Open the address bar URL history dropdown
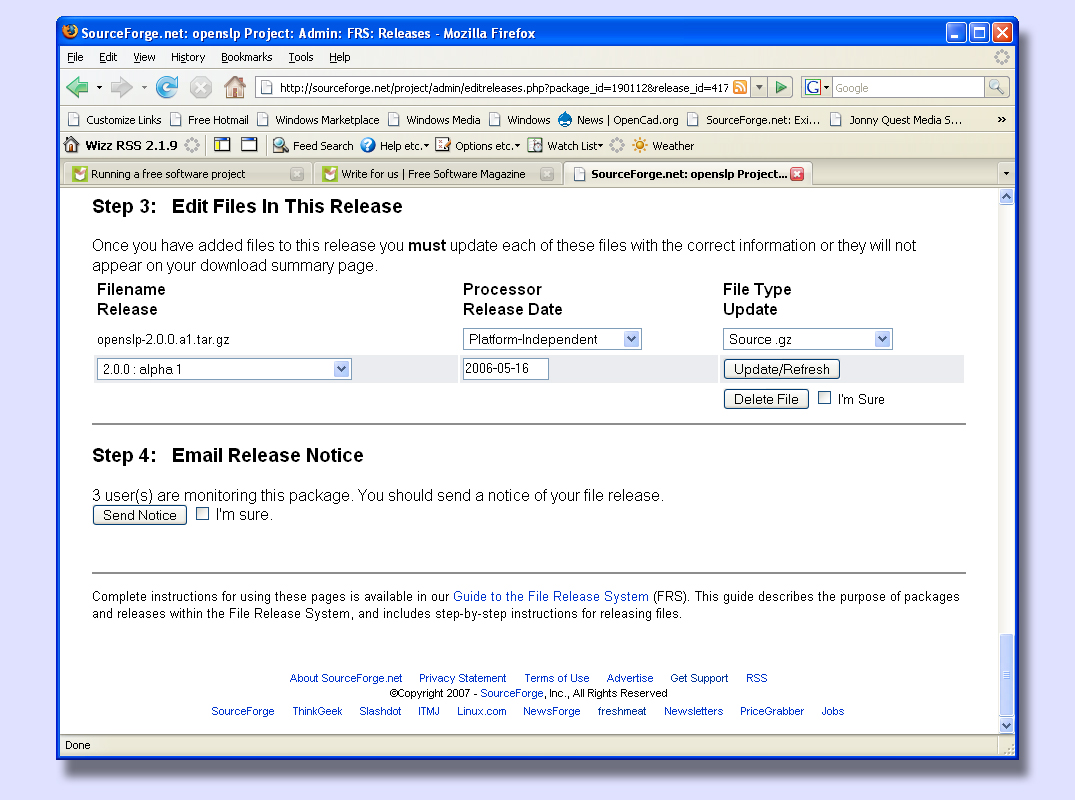Image resolution: width=1075 pixels, height=800 pixels. click(759, 88)
